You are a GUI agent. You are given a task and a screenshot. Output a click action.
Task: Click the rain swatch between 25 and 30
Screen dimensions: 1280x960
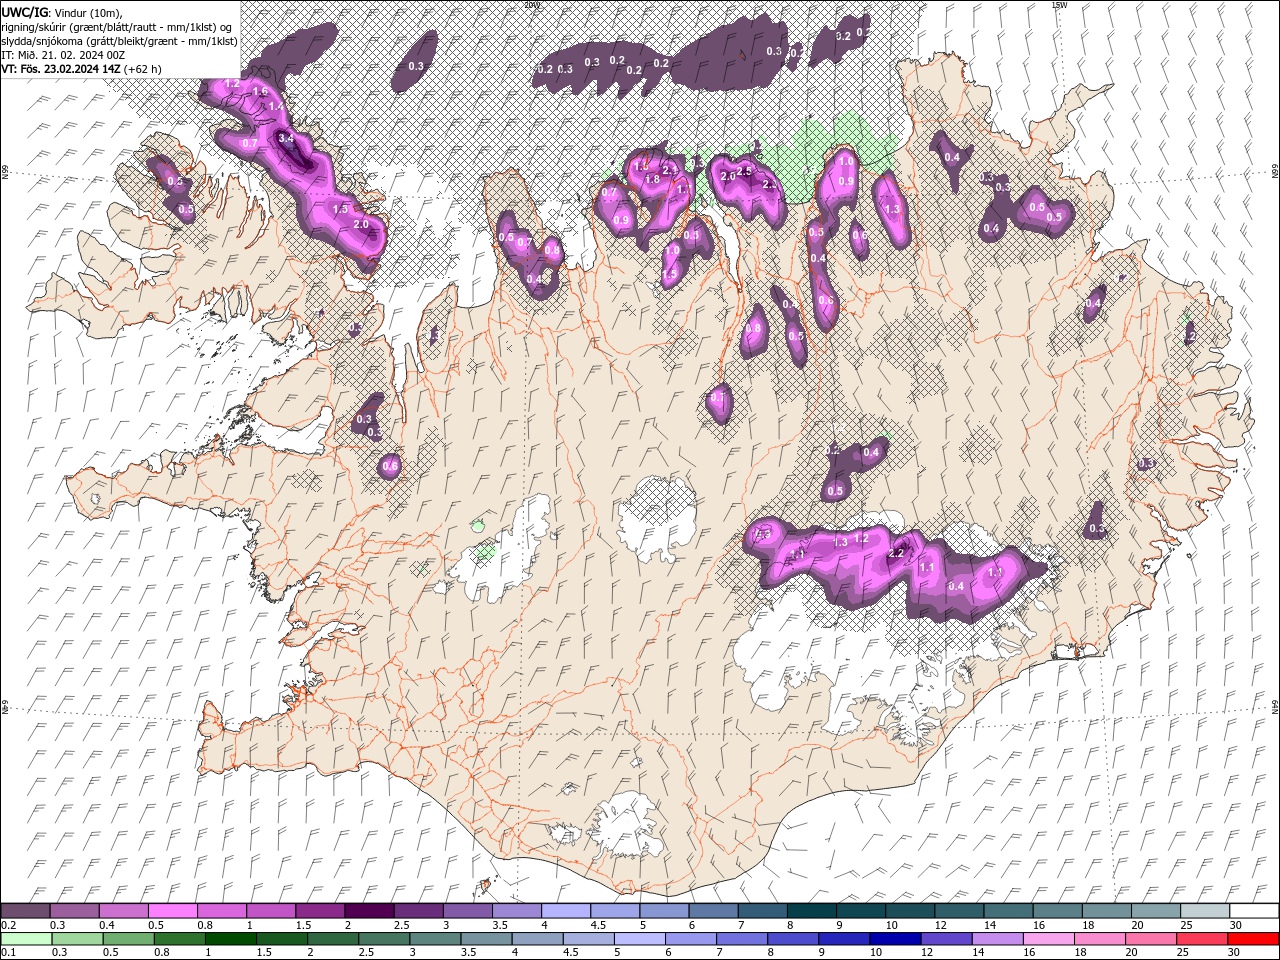click(x=1201, y=939)
